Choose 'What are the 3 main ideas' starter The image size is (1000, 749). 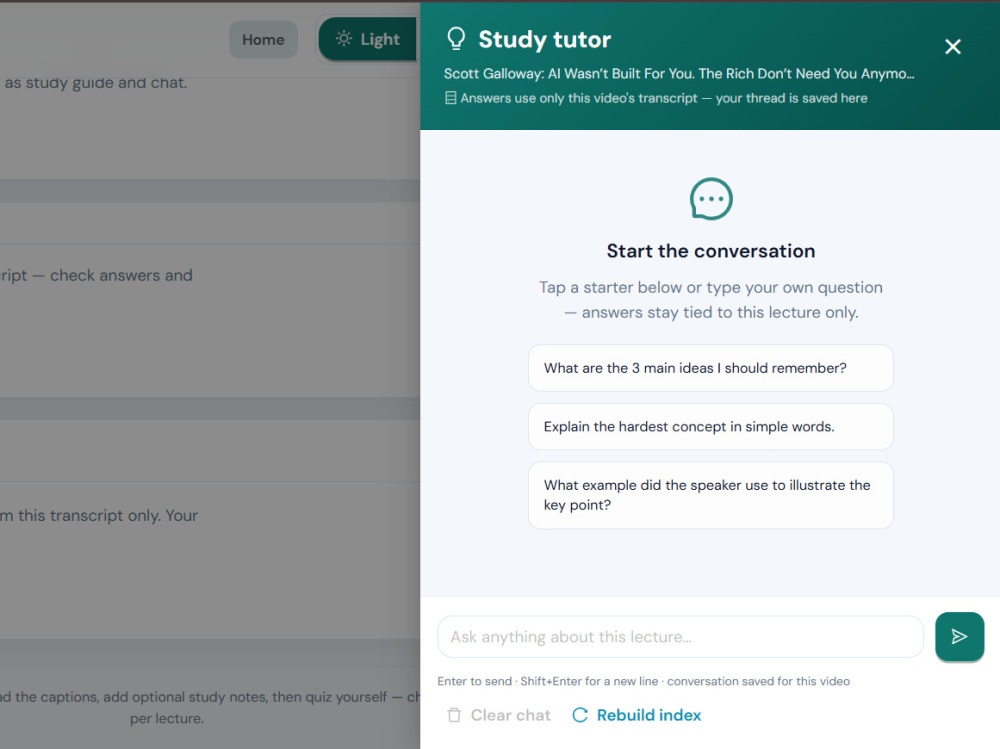pos(710,368)
